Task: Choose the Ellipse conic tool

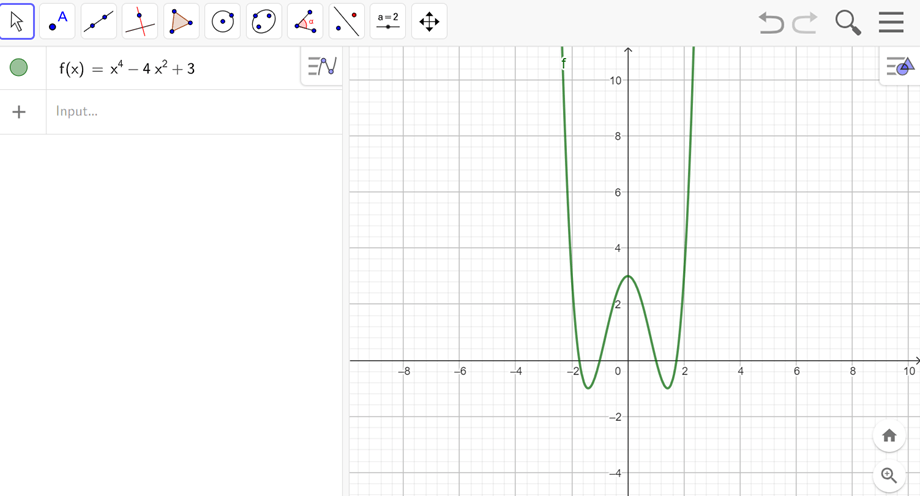Action: [263, 21]
